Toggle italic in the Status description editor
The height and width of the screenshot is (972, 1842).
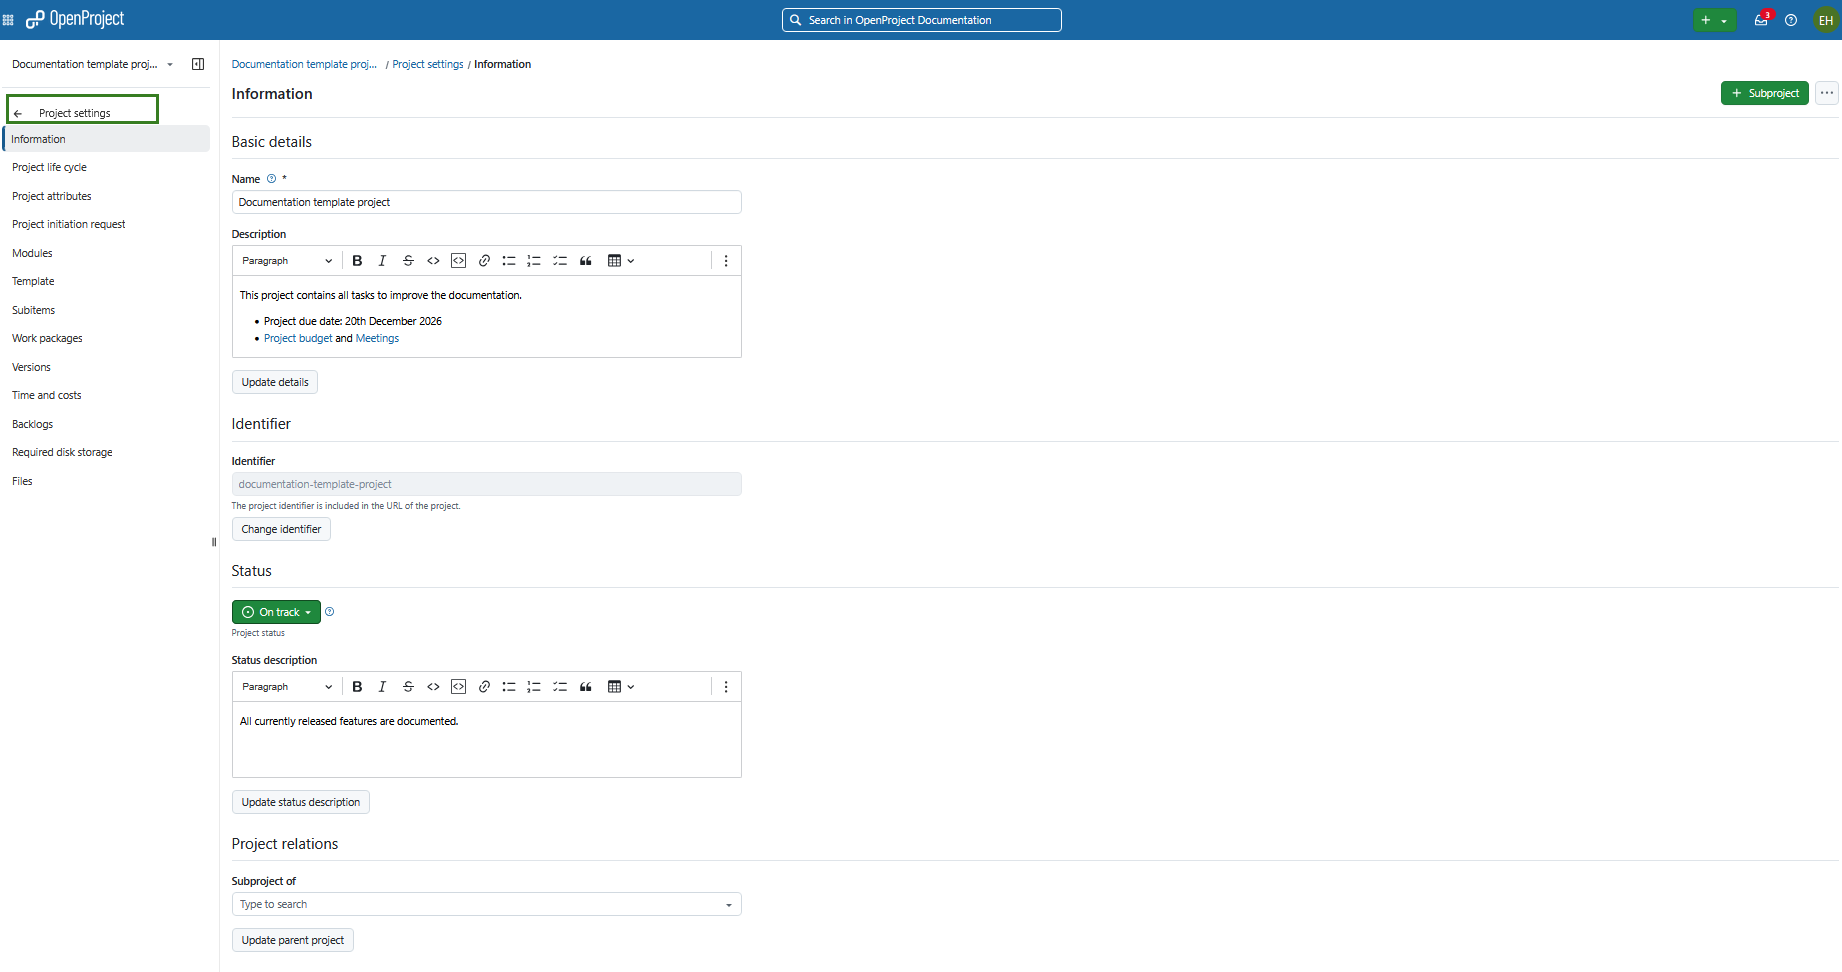[382, 687]
